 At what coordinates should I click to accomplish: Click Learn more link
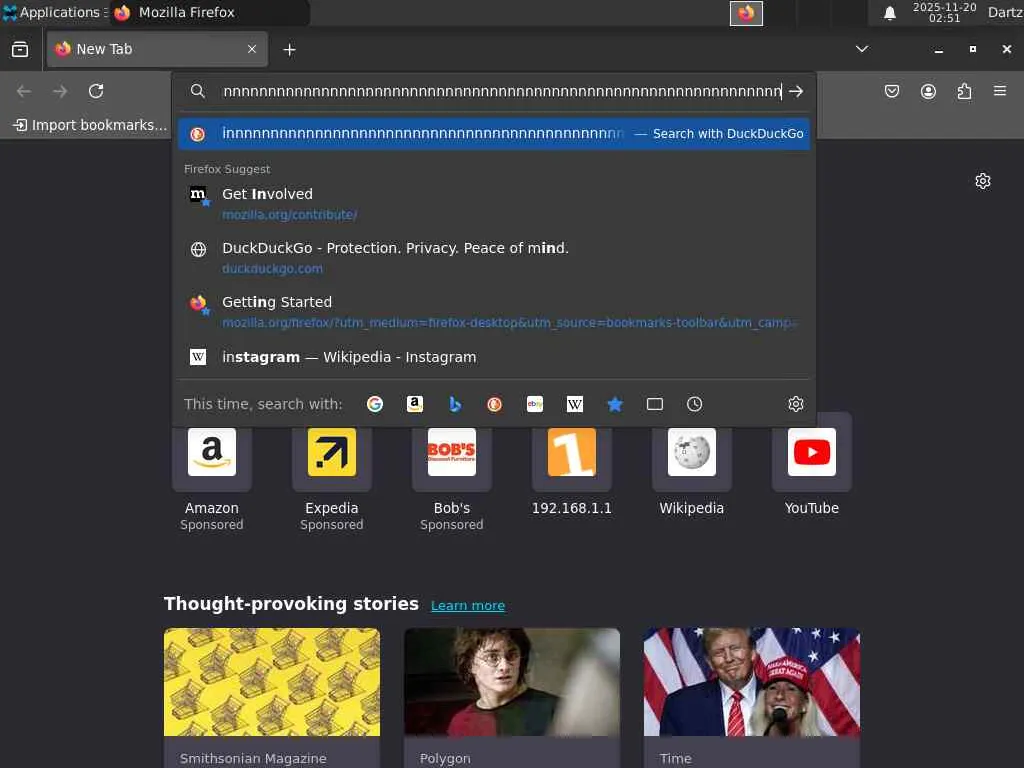pyautogui.click(x=468, y=605)
